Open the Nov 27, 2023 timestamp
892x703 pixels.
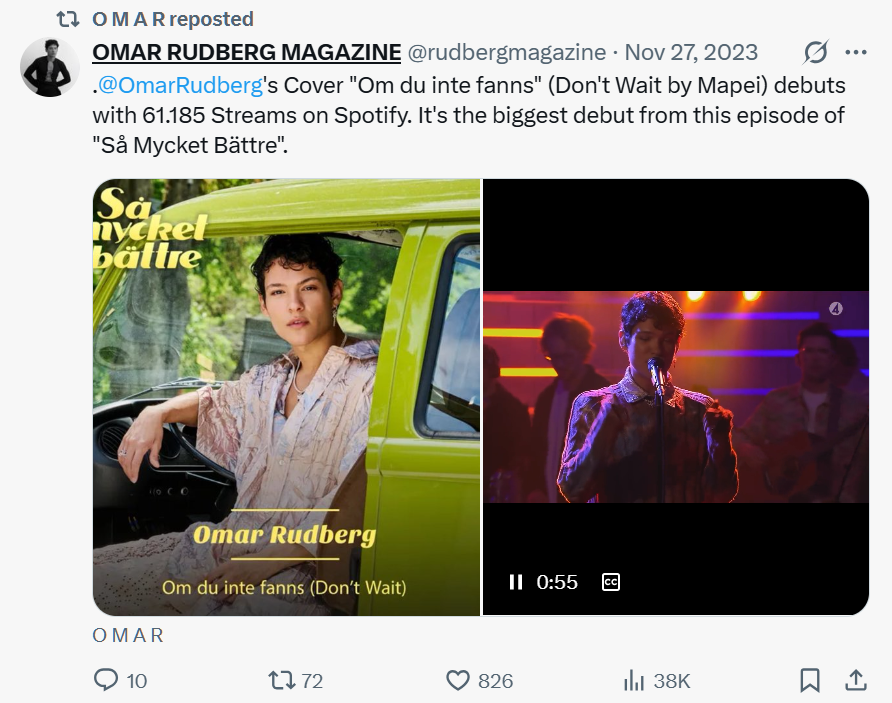[691, 52]
